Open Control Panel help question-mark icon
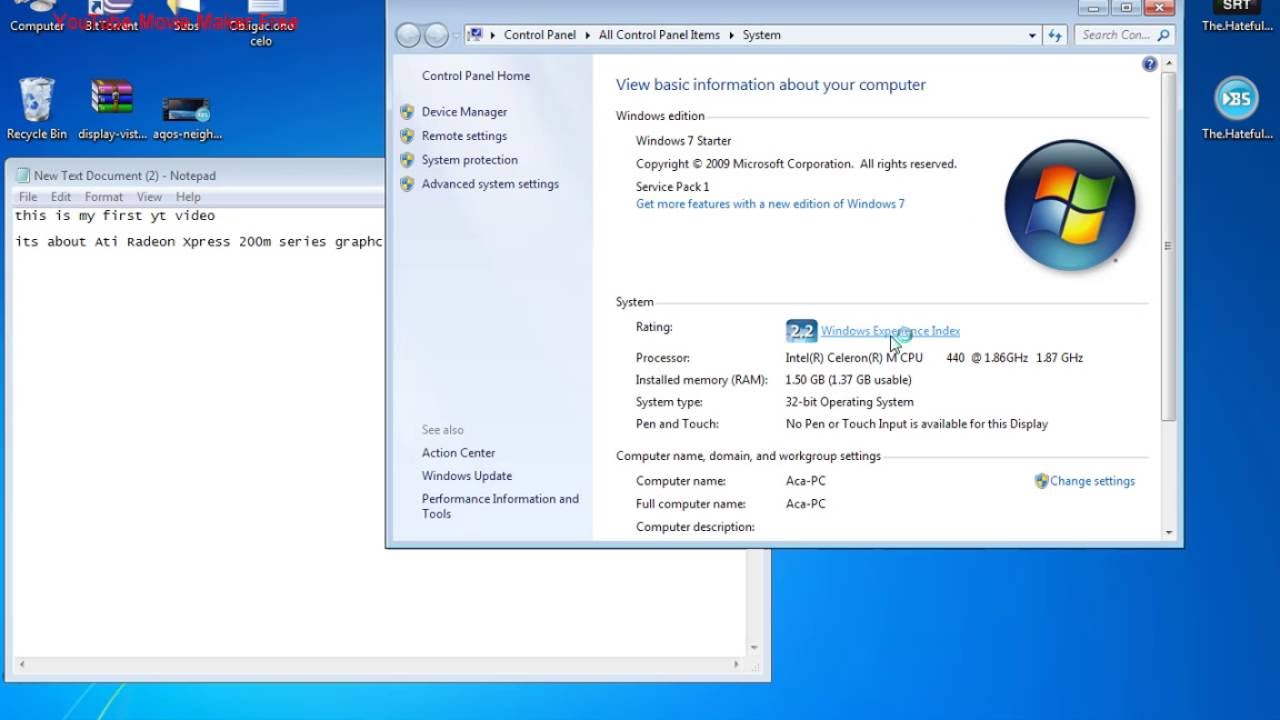Screen dimensions: 1280x720 coord(1149,64)
